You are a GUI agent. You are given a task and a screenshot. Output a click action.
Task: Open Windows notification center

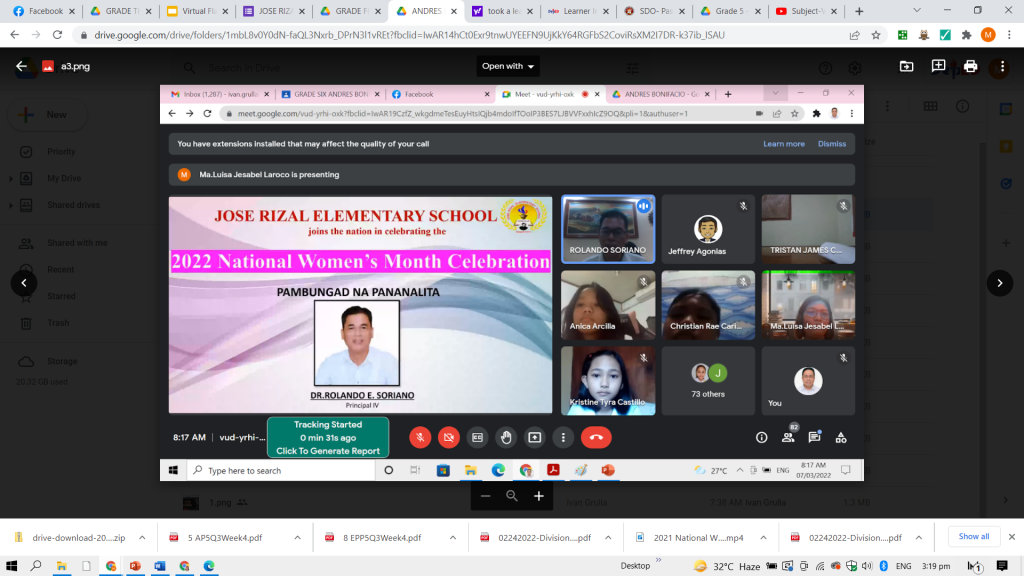pos(1002,566)
